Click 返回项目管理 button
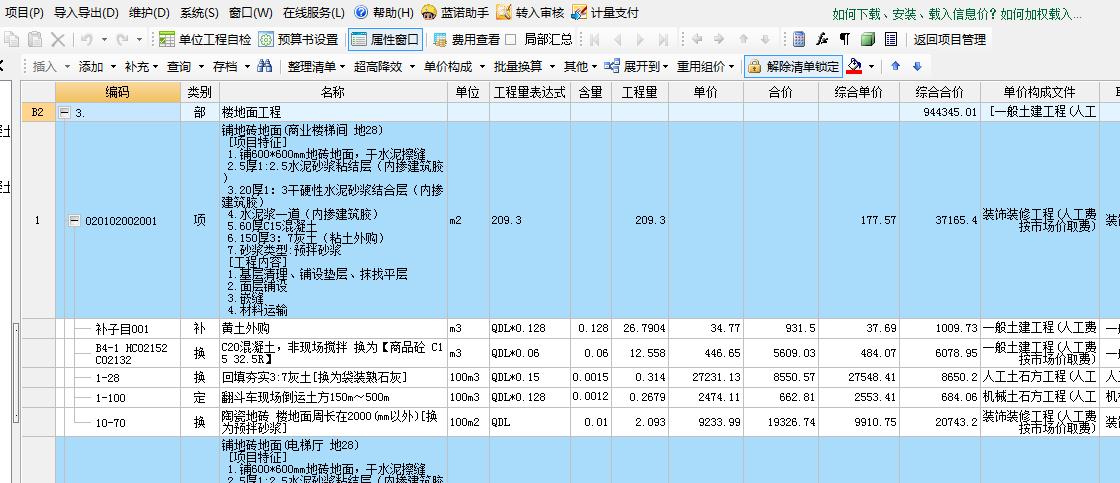Screen dimensions: 1120x483 (x=949, y=39)
